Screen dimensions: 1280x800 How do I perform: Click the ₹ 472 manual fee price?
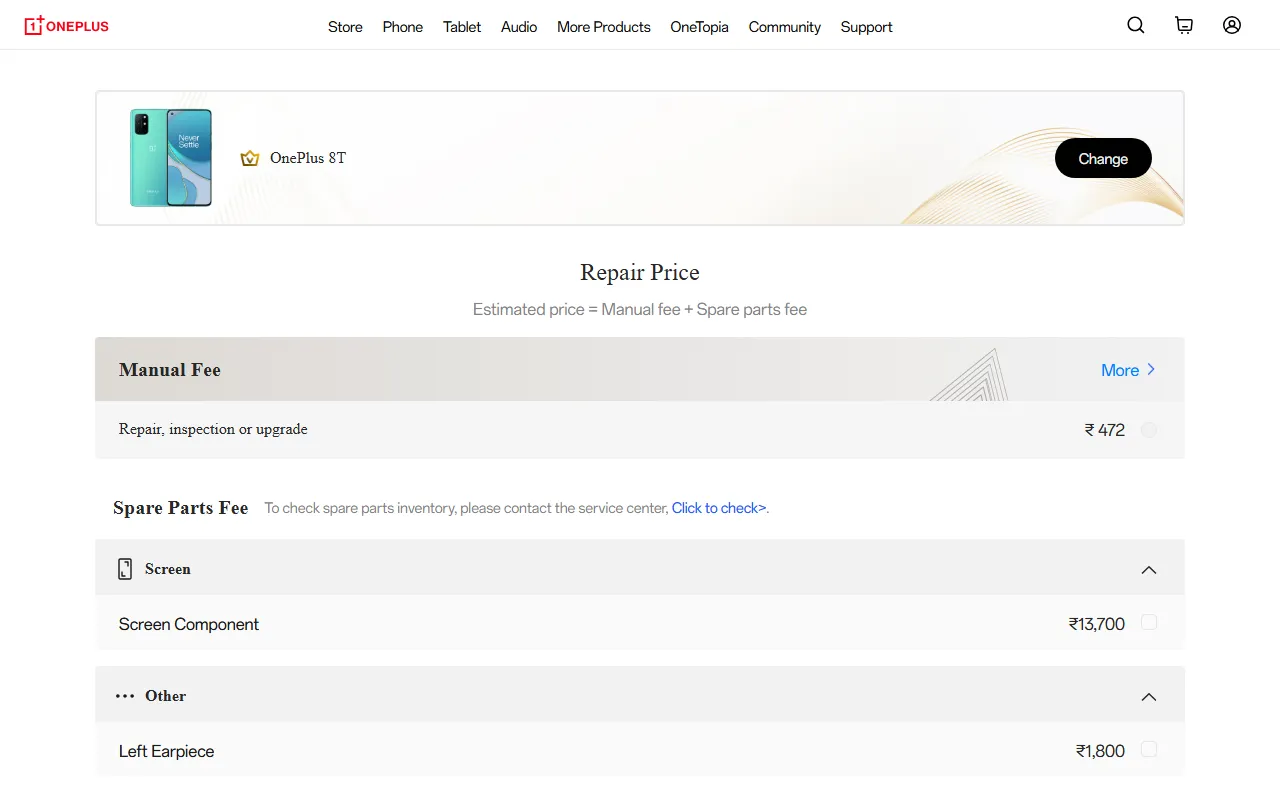coord(1105,430)
